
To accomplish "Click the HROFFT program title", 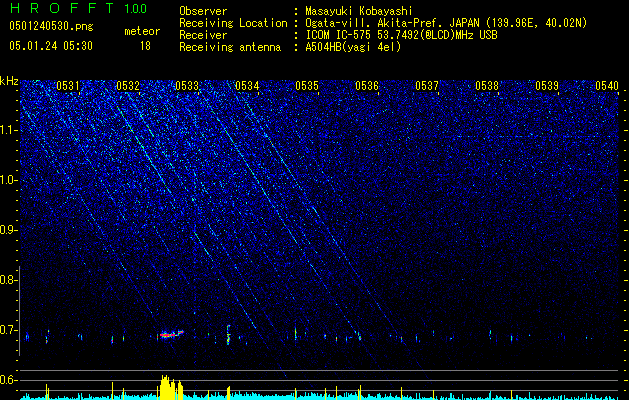I will coord(61,8).
